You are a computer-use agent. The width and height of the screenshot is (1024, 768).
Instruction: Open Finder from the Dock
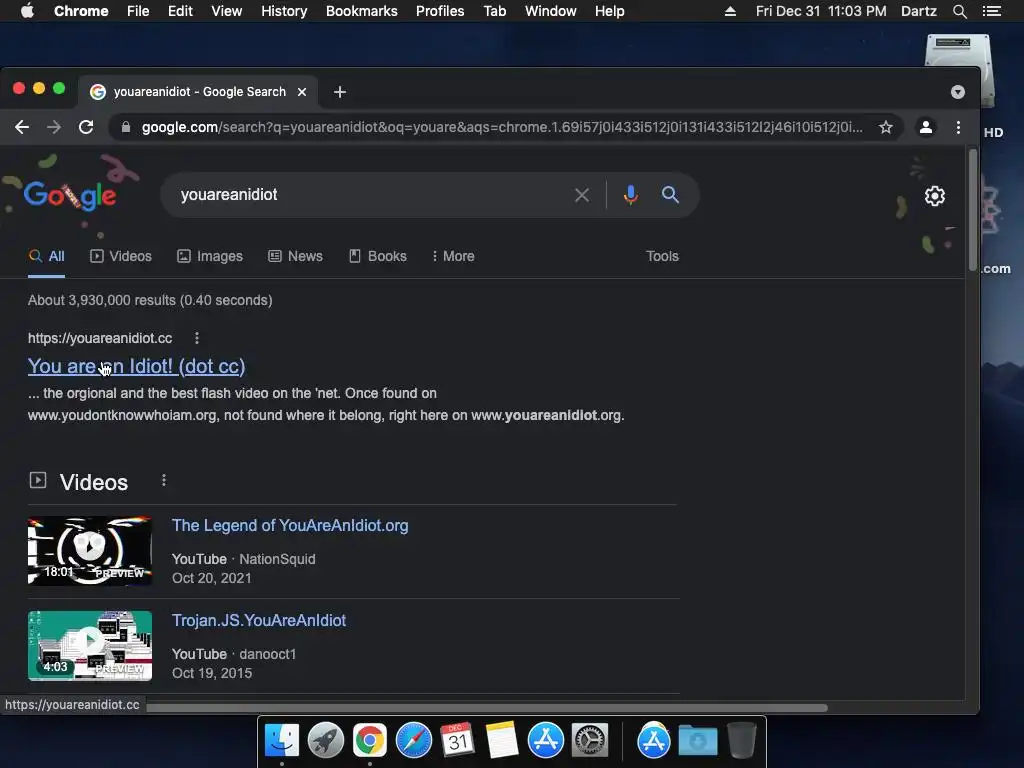pos(282,741)
